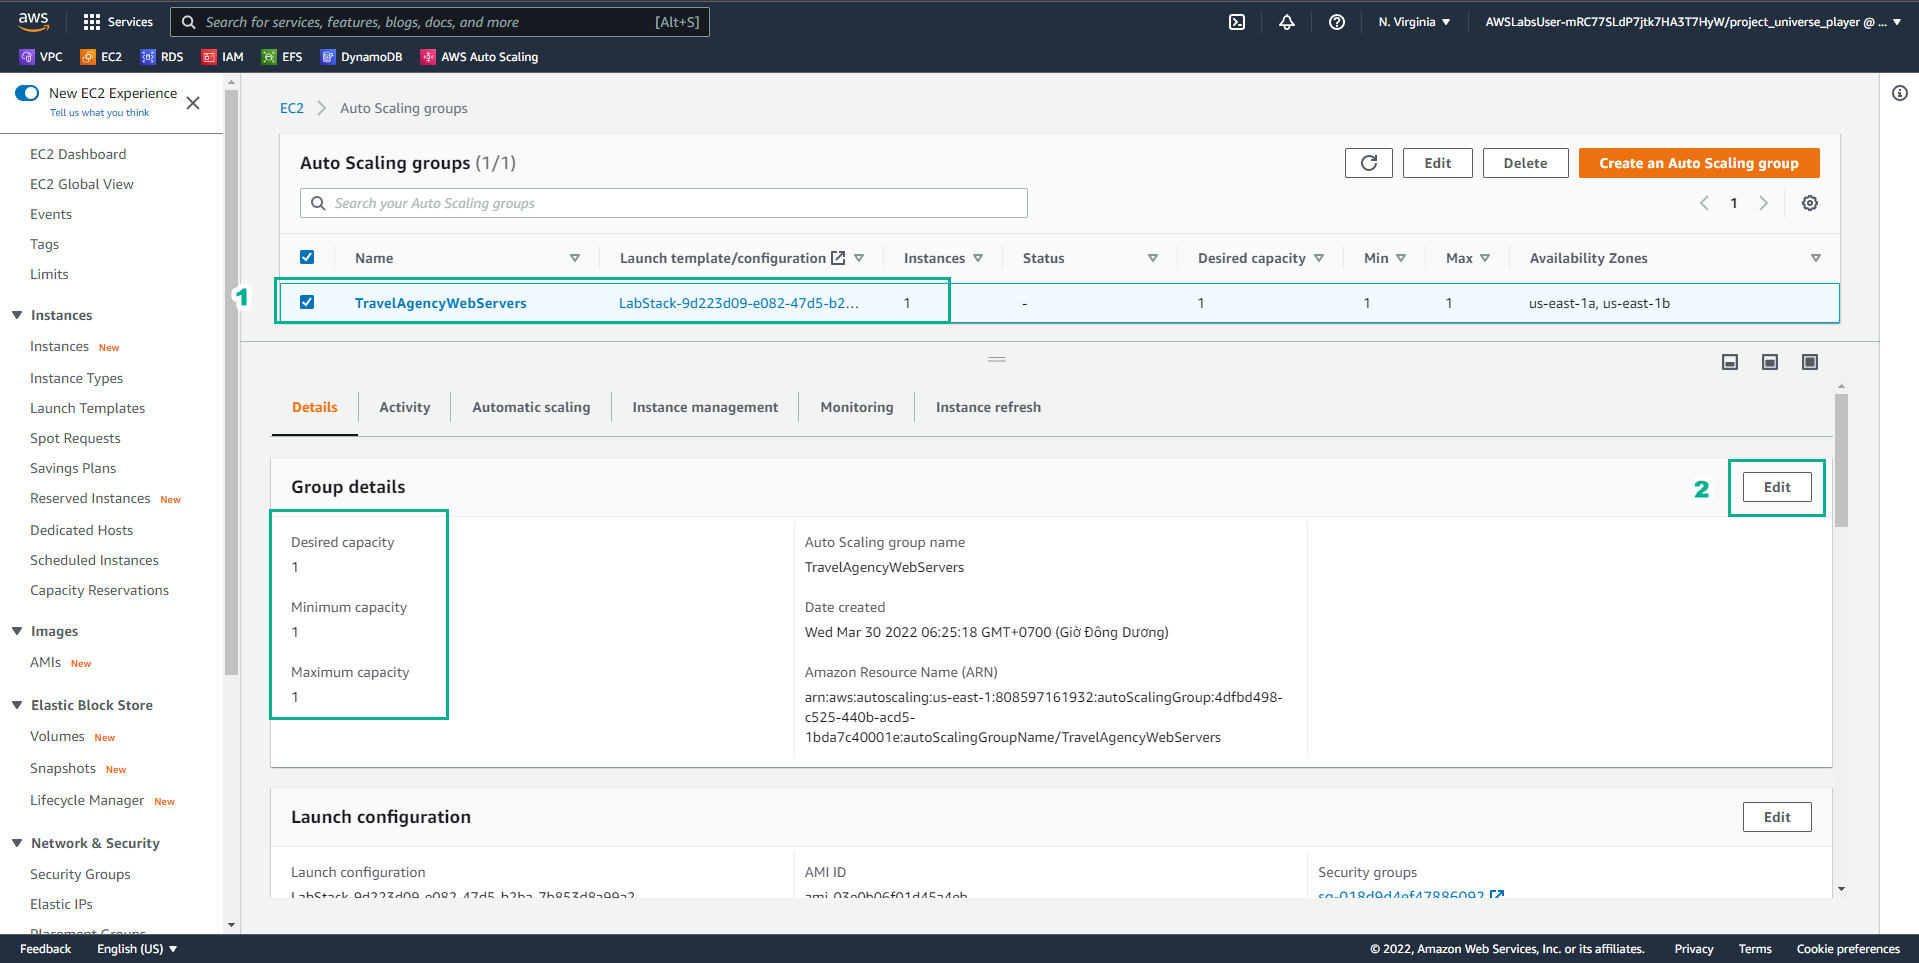Open the Services grid menu
This screenshot has width=1919, height=963.
(118, 22)
